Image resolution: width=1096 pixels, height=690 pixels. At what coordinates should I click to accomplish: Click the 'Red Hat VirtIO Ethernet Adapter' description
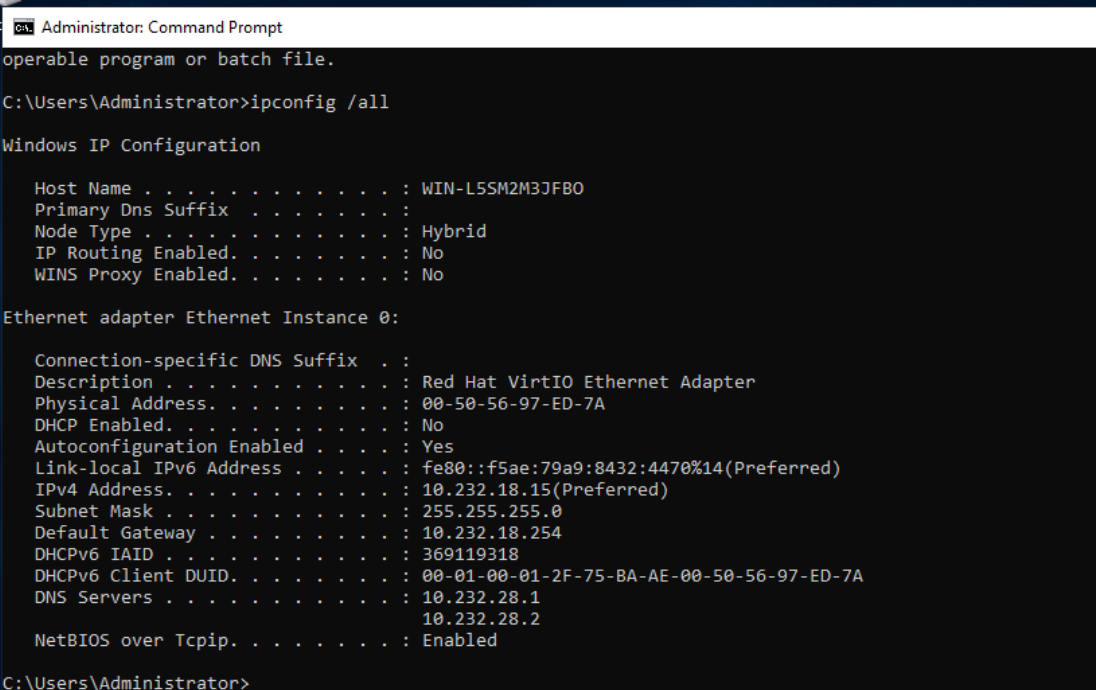click(588, 382)
